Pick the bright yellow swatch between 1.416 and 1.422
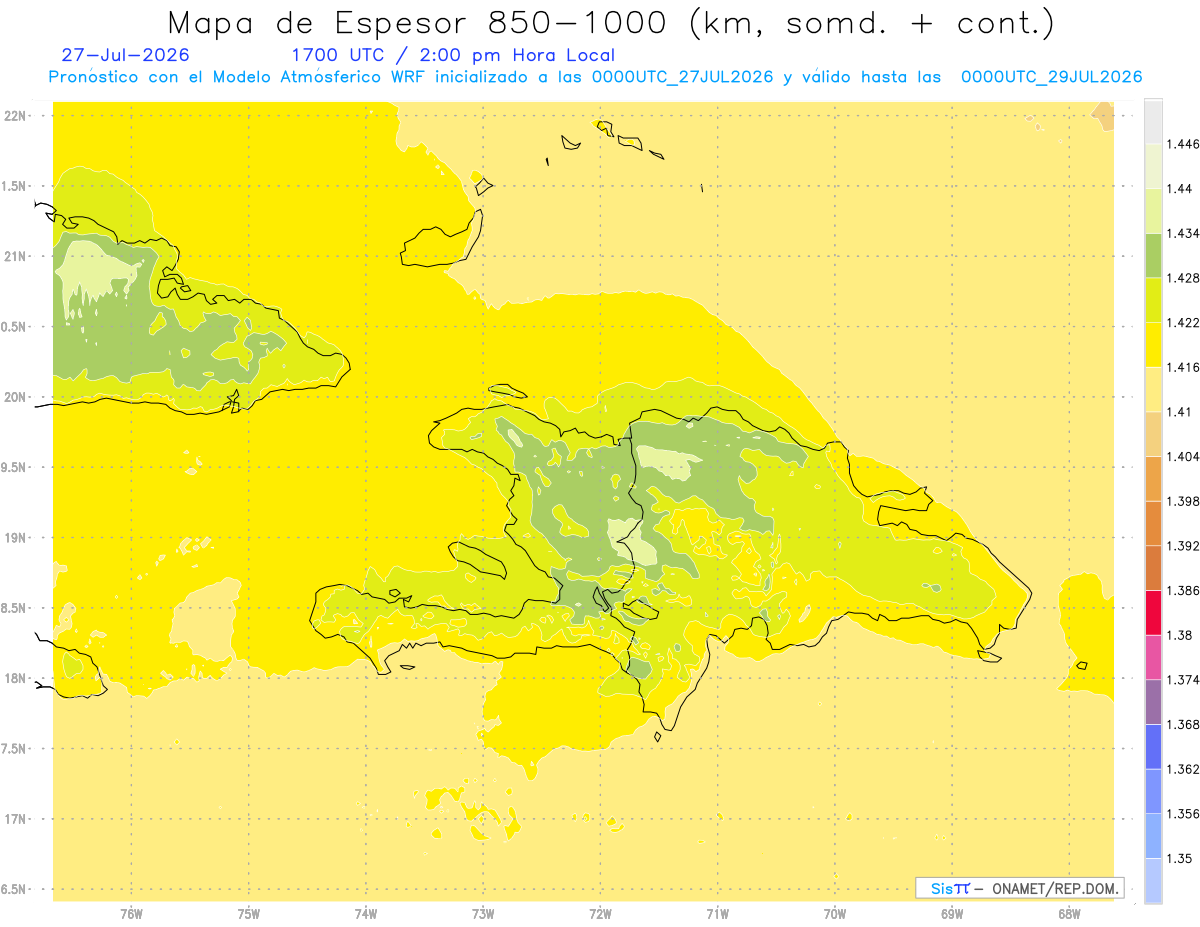This screenshot has height=927, width=1200. point(1153,345)
